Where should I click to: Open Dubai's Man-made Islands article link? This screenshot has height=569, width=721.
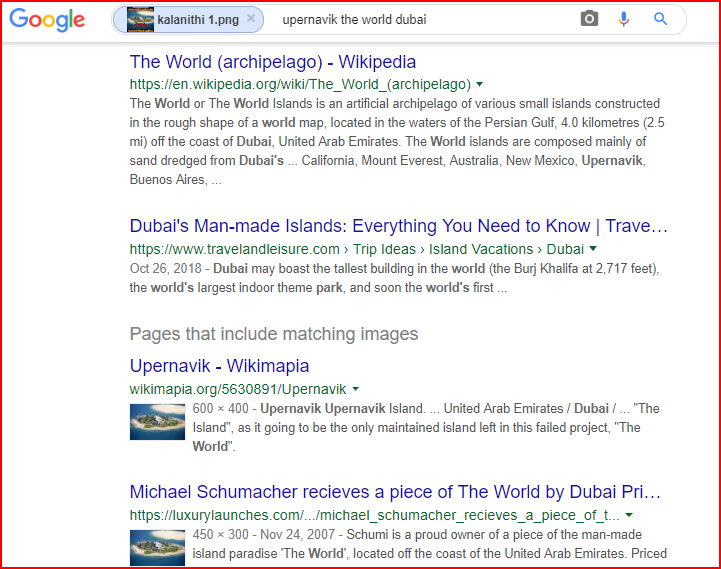point(399,226)
